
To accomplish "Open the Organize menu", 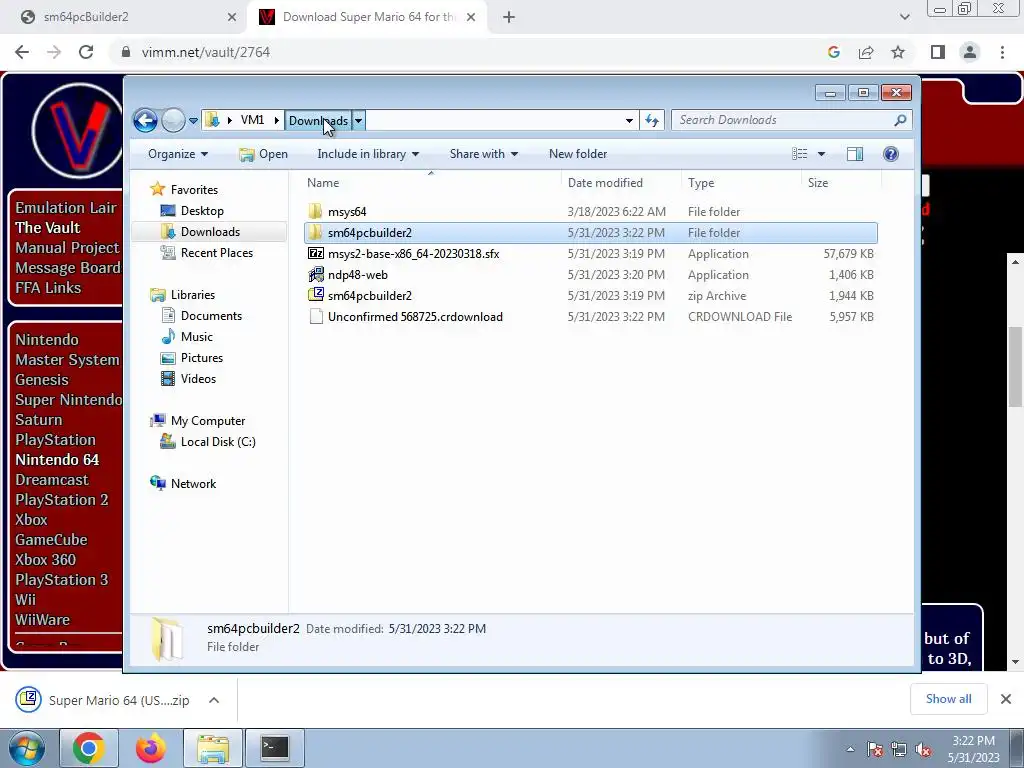I will pos(178,154).
